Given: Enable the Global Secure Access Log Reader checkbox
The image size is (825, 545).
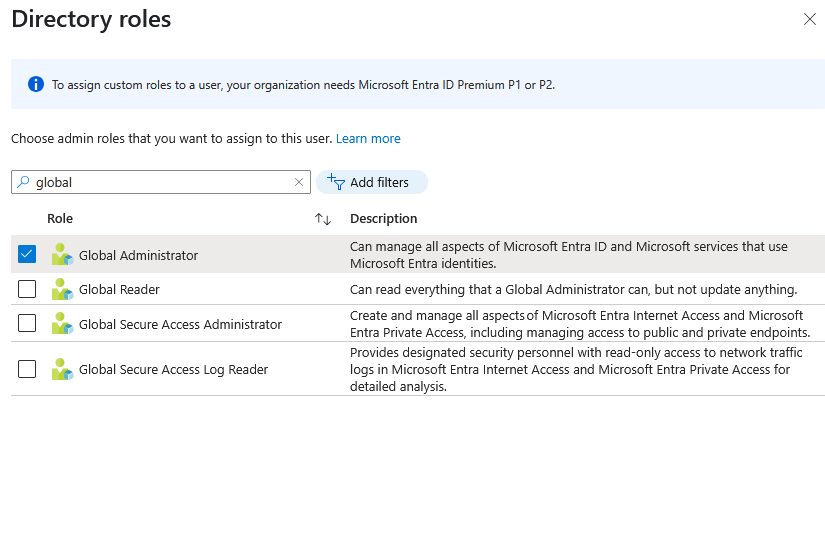Looking at the screenshot, I should [x=27, y=369].
